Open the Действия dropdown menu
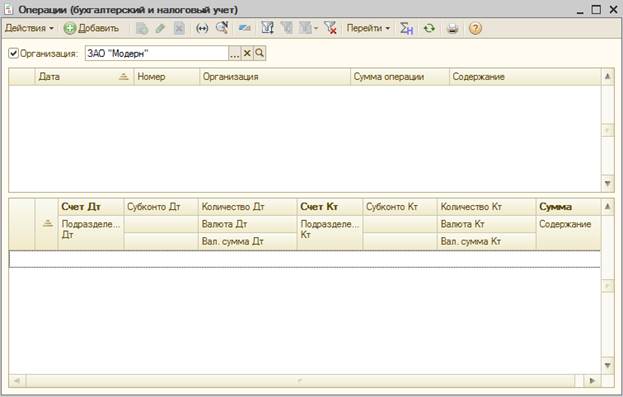The image size is (623, 397). (29, 28)
